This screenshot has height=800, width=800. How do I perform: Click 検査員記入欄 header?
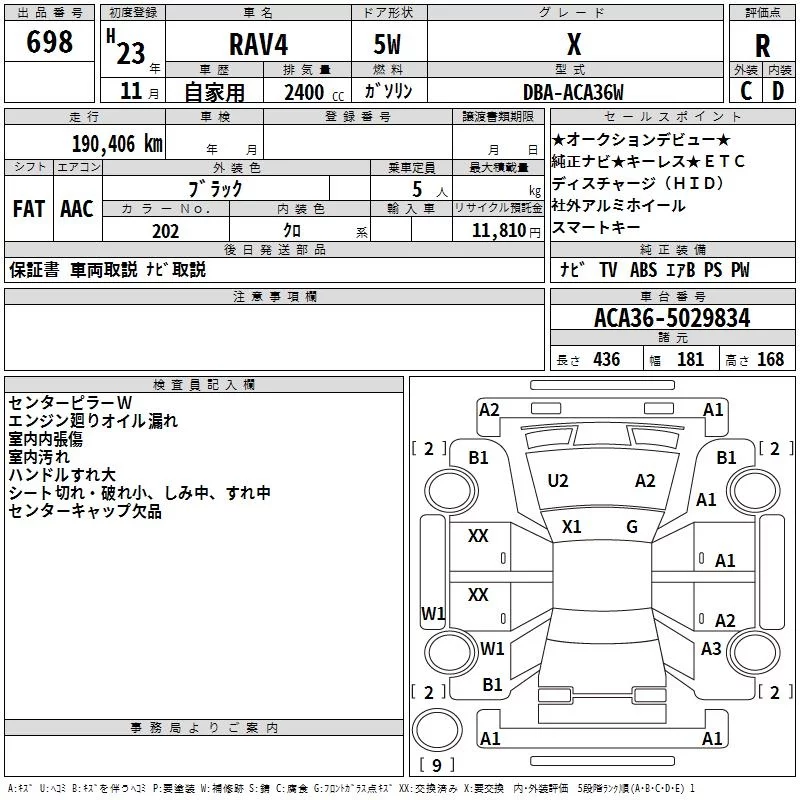204,385
